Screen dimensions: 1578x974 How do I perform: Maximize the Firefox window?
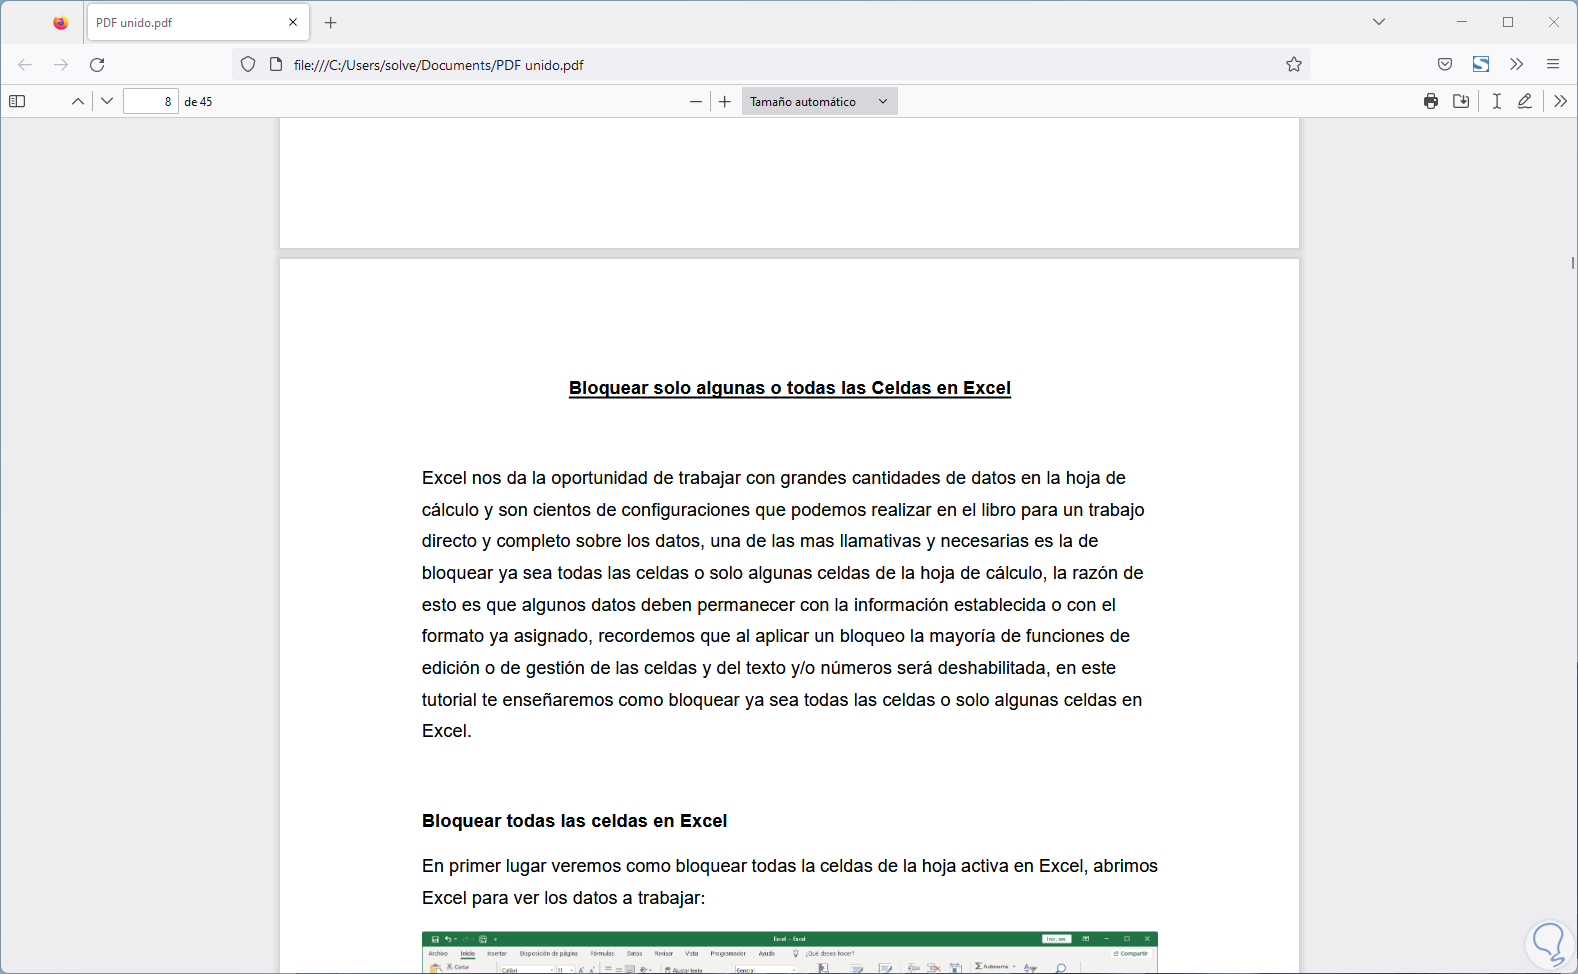(1508, 22)
